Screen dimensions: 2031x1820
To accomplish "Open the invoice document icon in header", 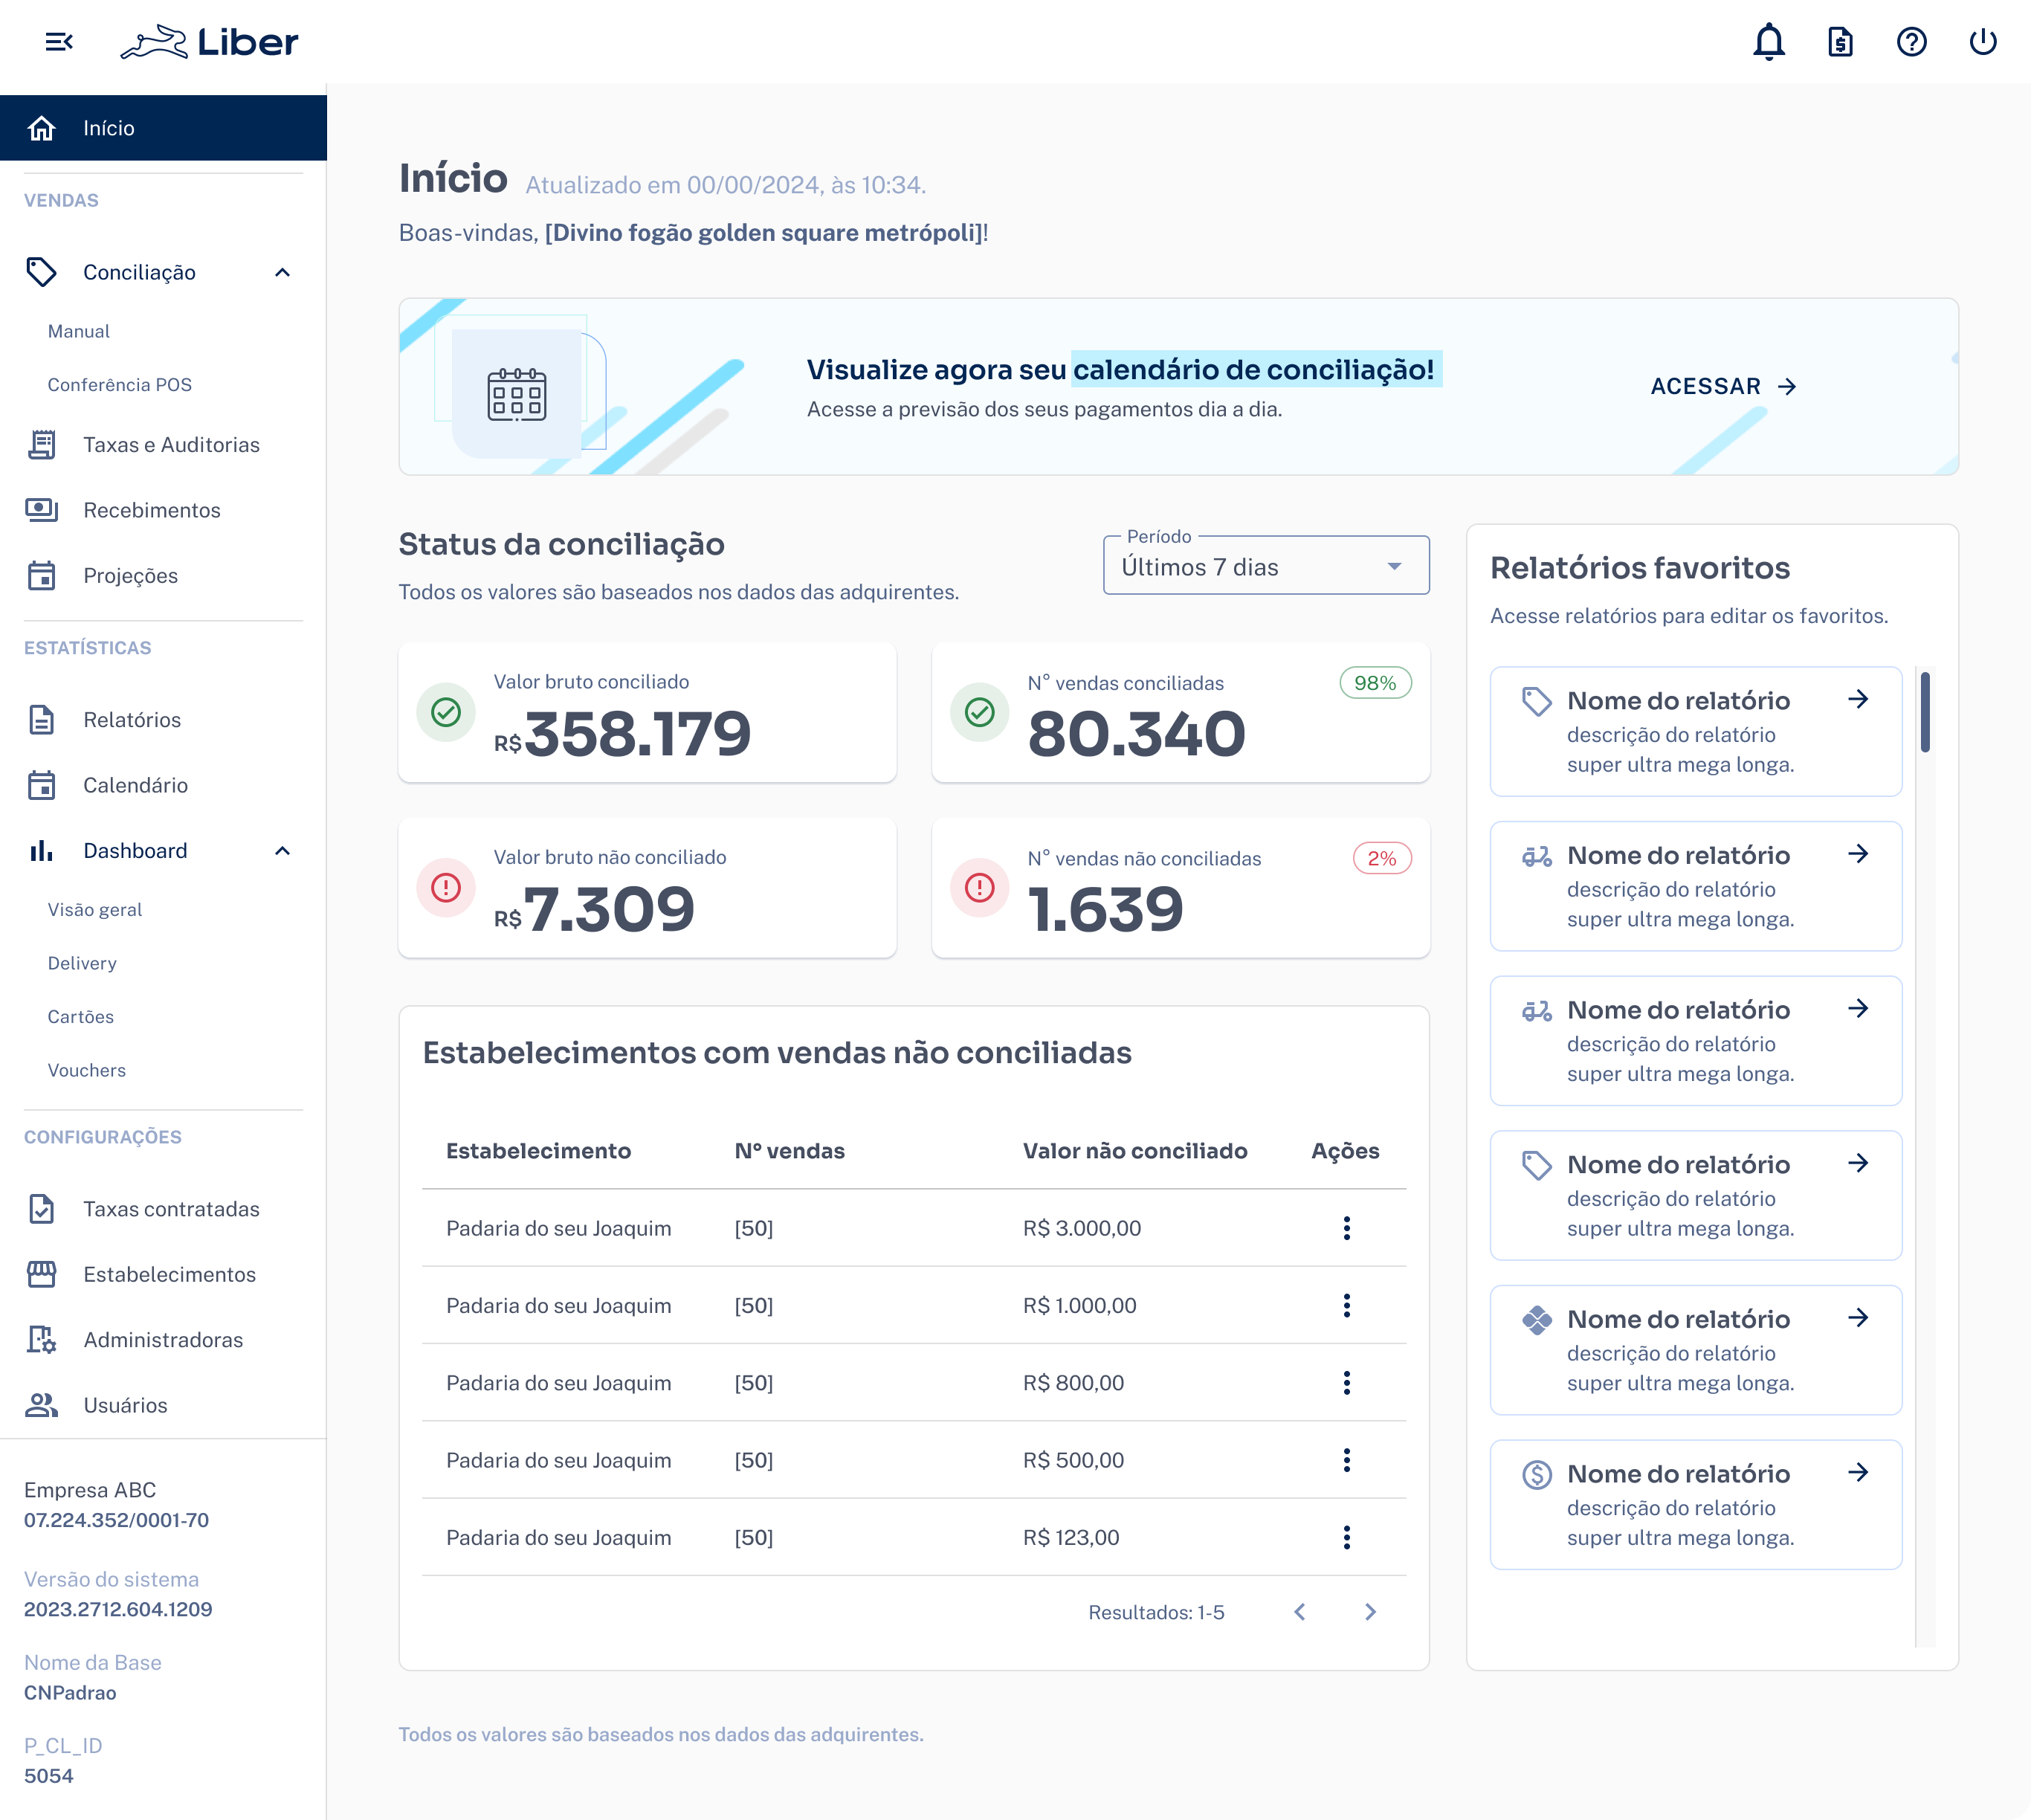I will click(x=1840, y=42).
